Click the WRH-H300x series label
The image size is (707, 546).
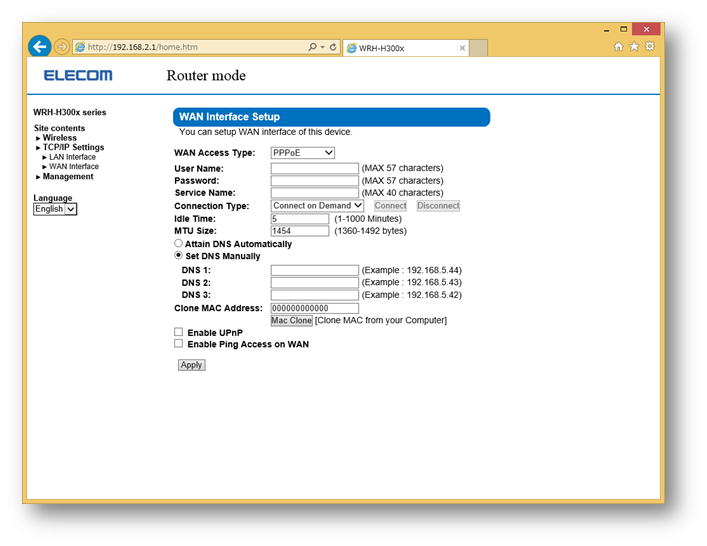(70, 112)
